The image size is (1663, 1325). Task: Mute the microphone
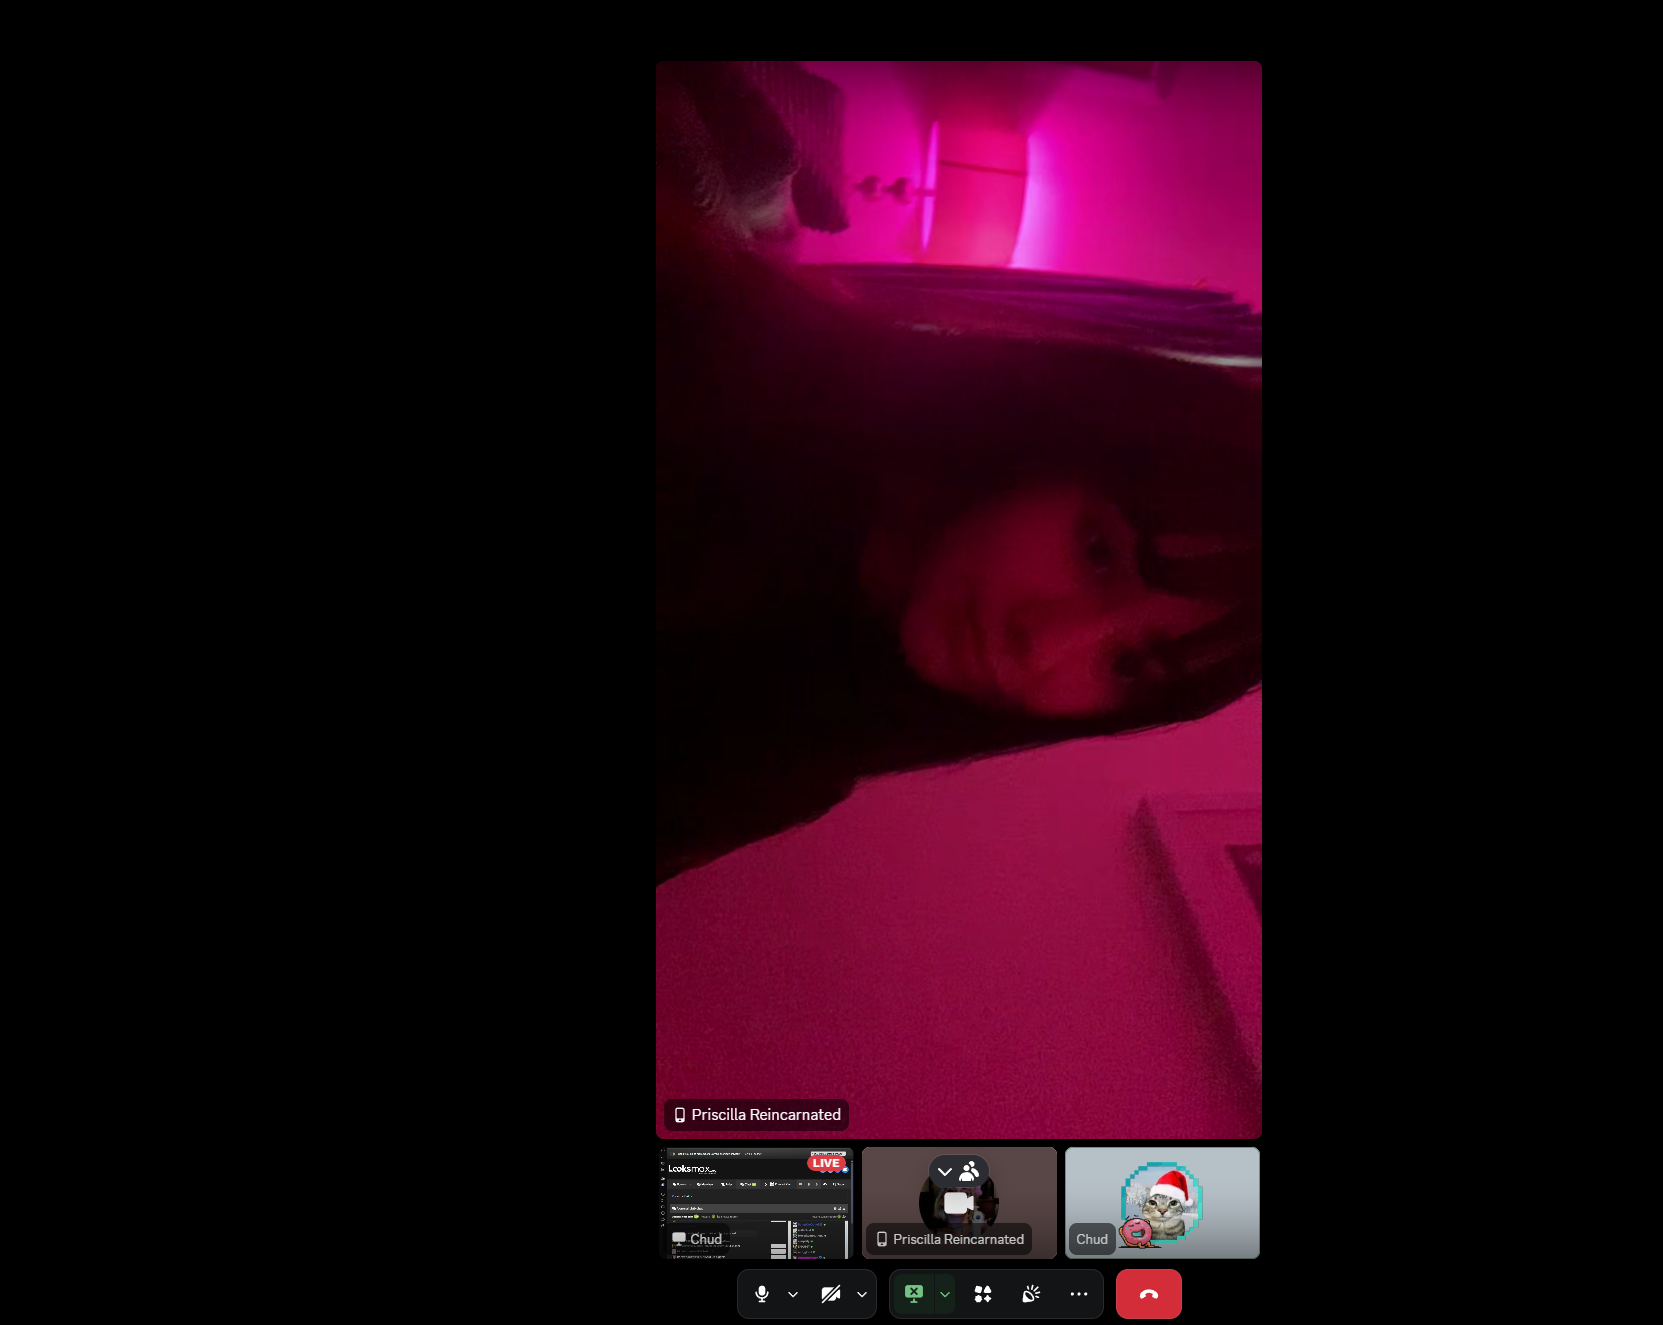[x=762, y=1294]
